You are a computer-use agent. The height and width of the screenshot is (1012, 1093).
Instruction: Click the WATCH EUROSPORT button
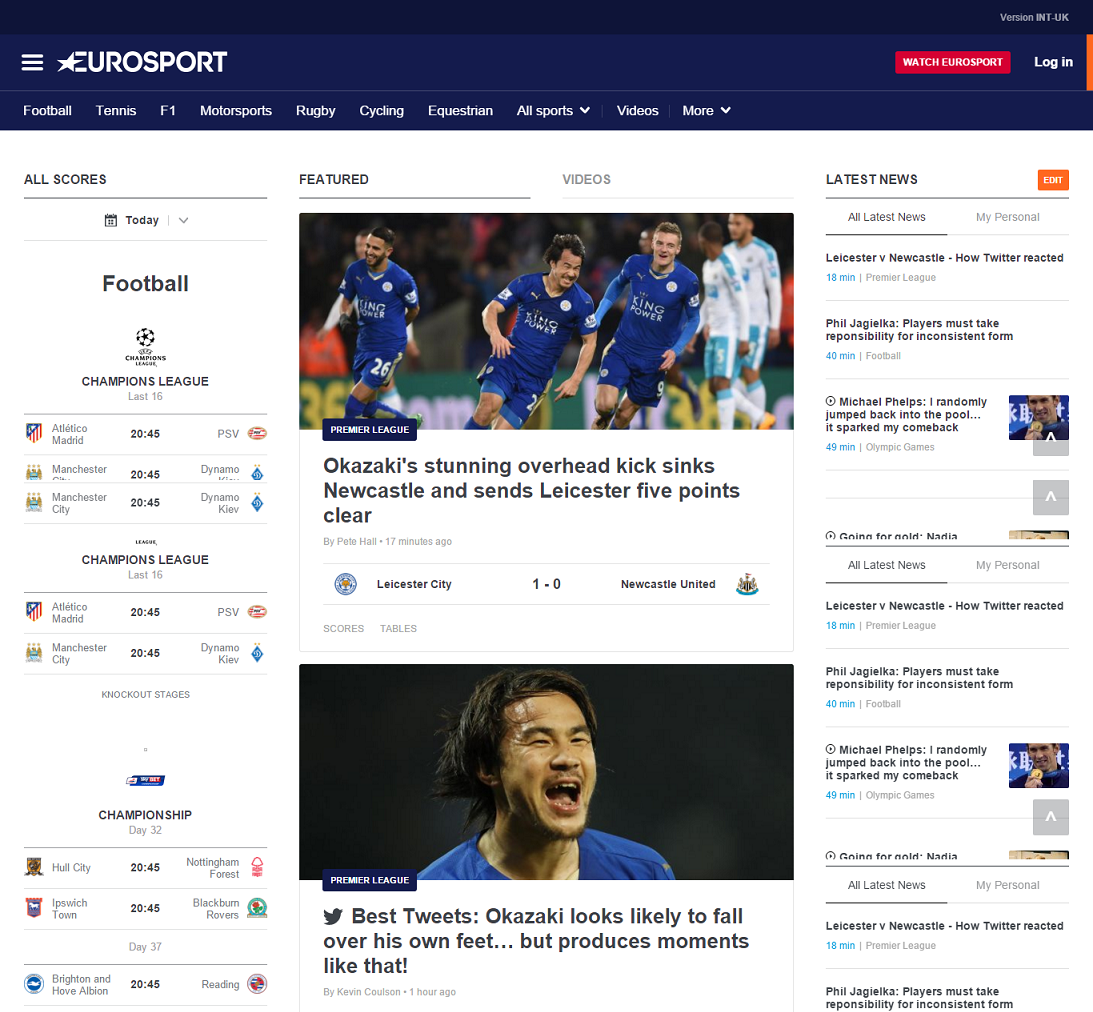pyautogui.click(x=952, y=62)
